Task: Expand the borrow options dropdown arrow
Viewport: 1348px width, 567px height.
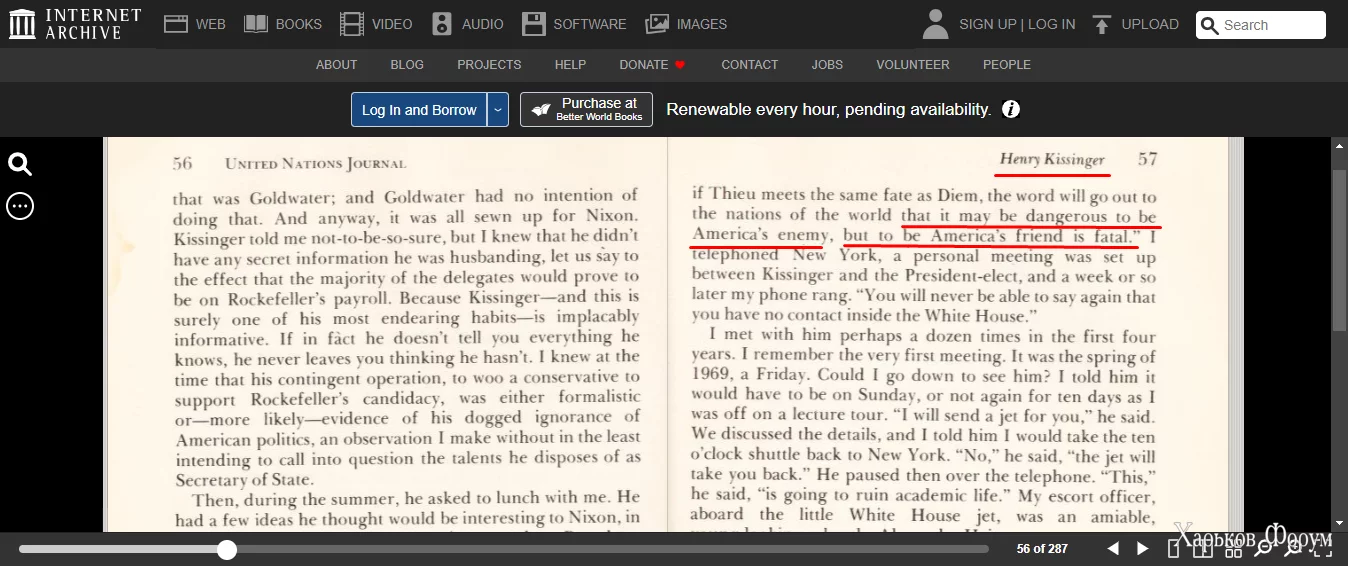Action: tap(498, 110)
